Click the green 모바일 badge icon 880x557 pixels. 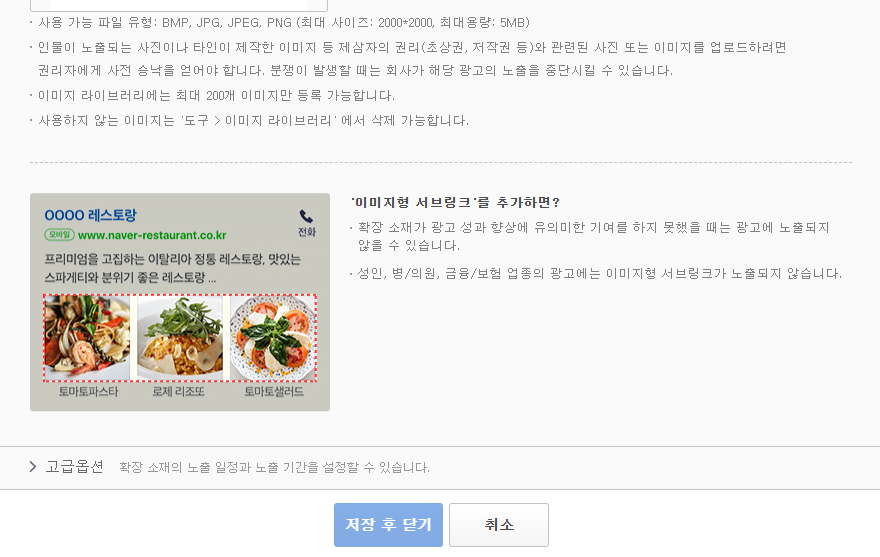[x=59, y=235]
